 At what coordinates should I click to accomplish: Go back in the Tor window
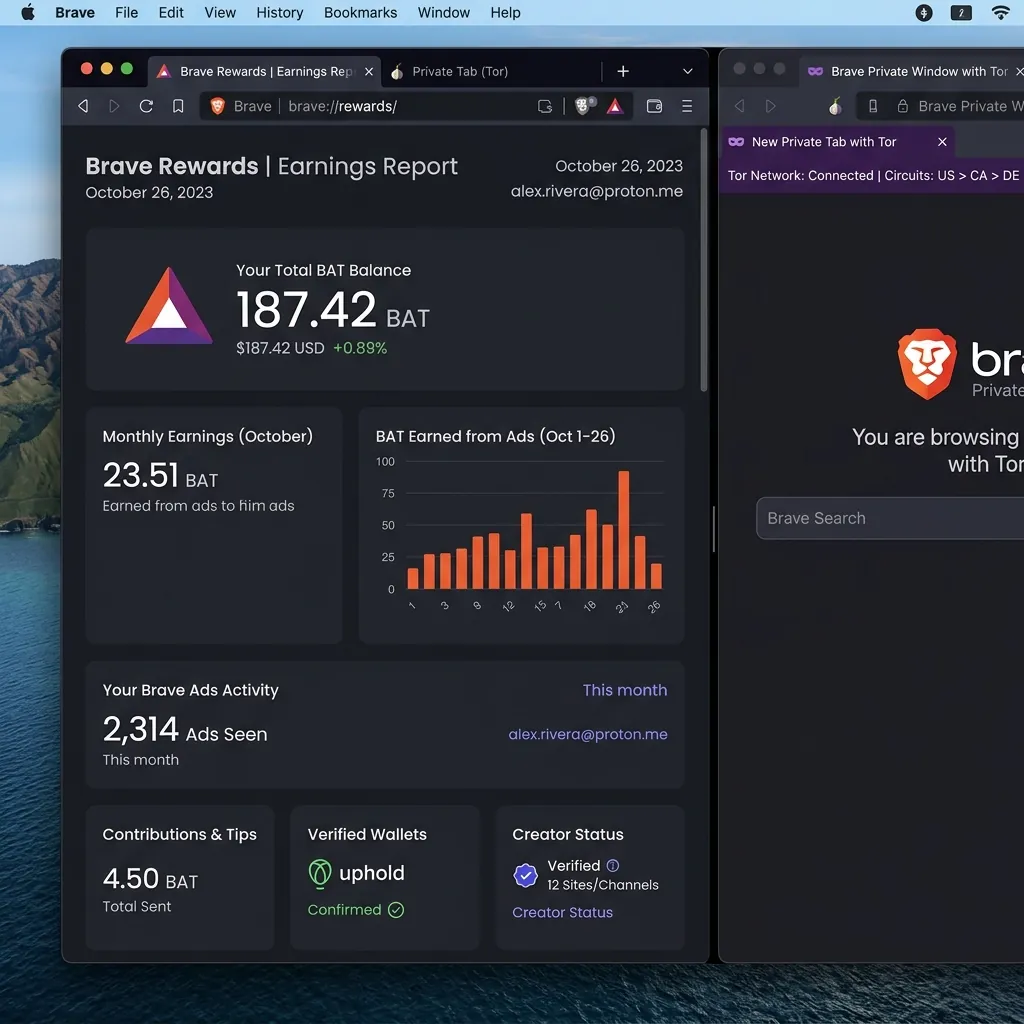tap(739, 106)
